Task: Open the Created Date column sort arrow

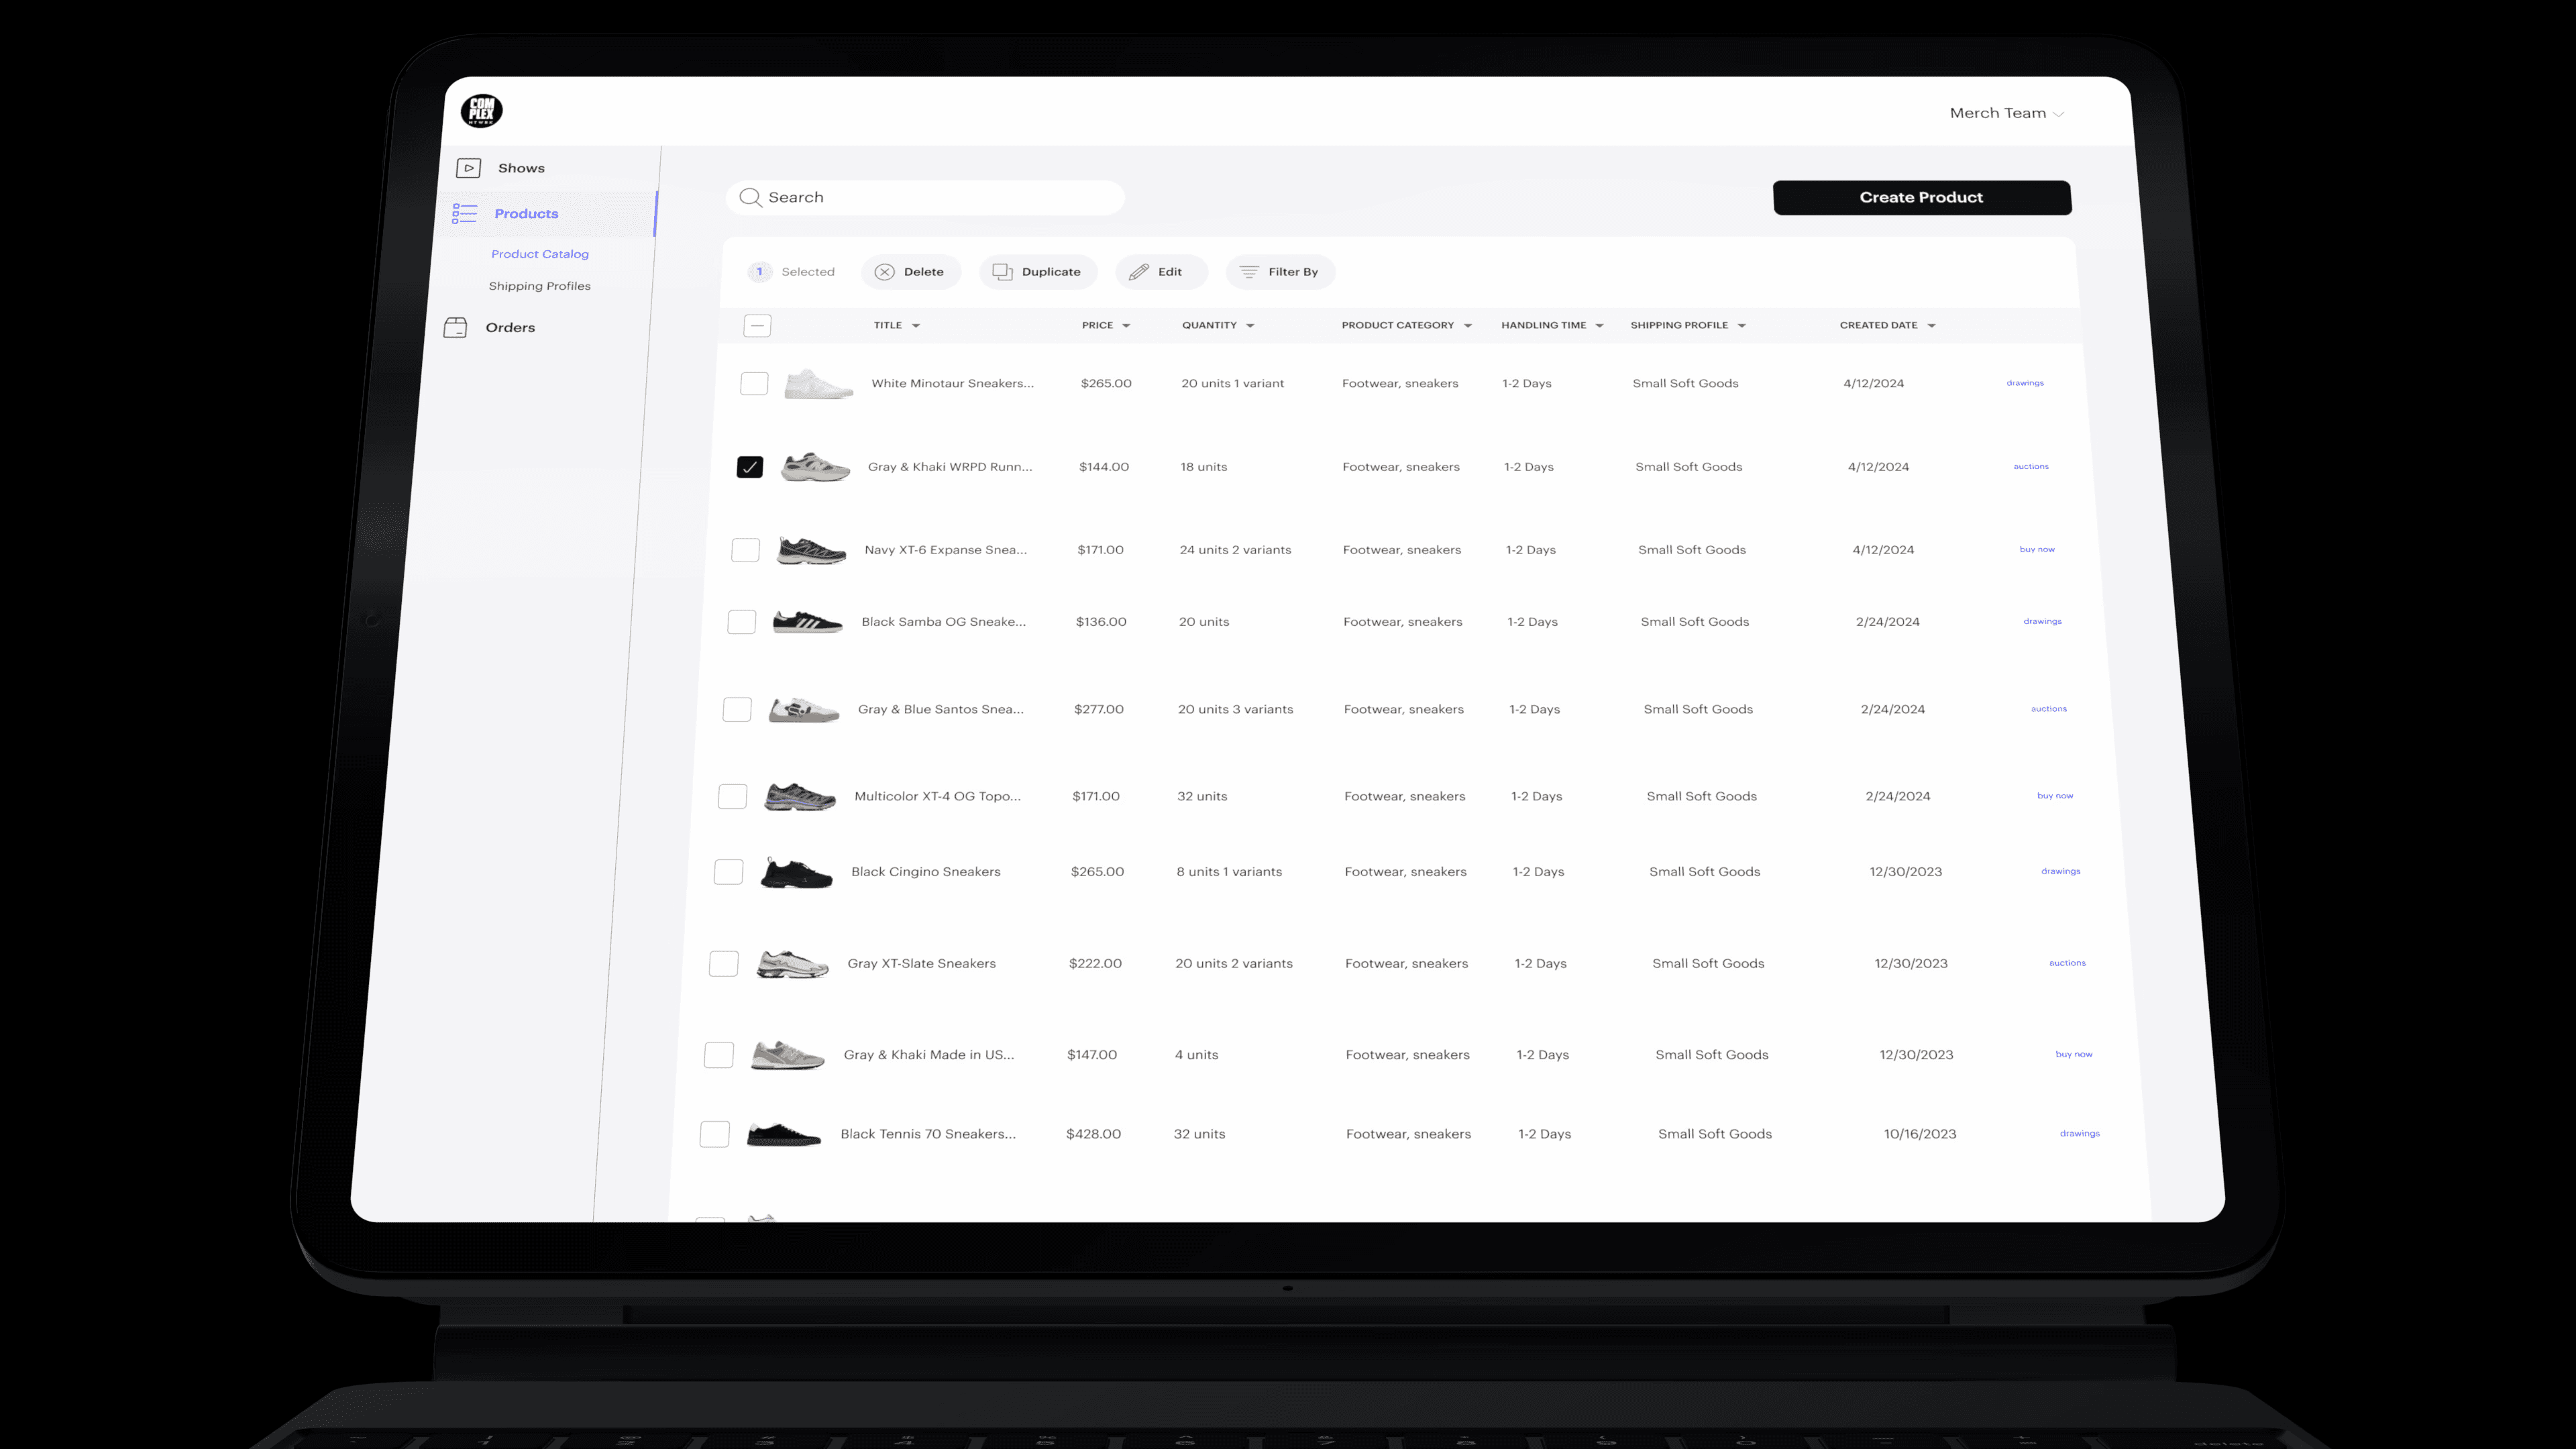Action: 1931,326
